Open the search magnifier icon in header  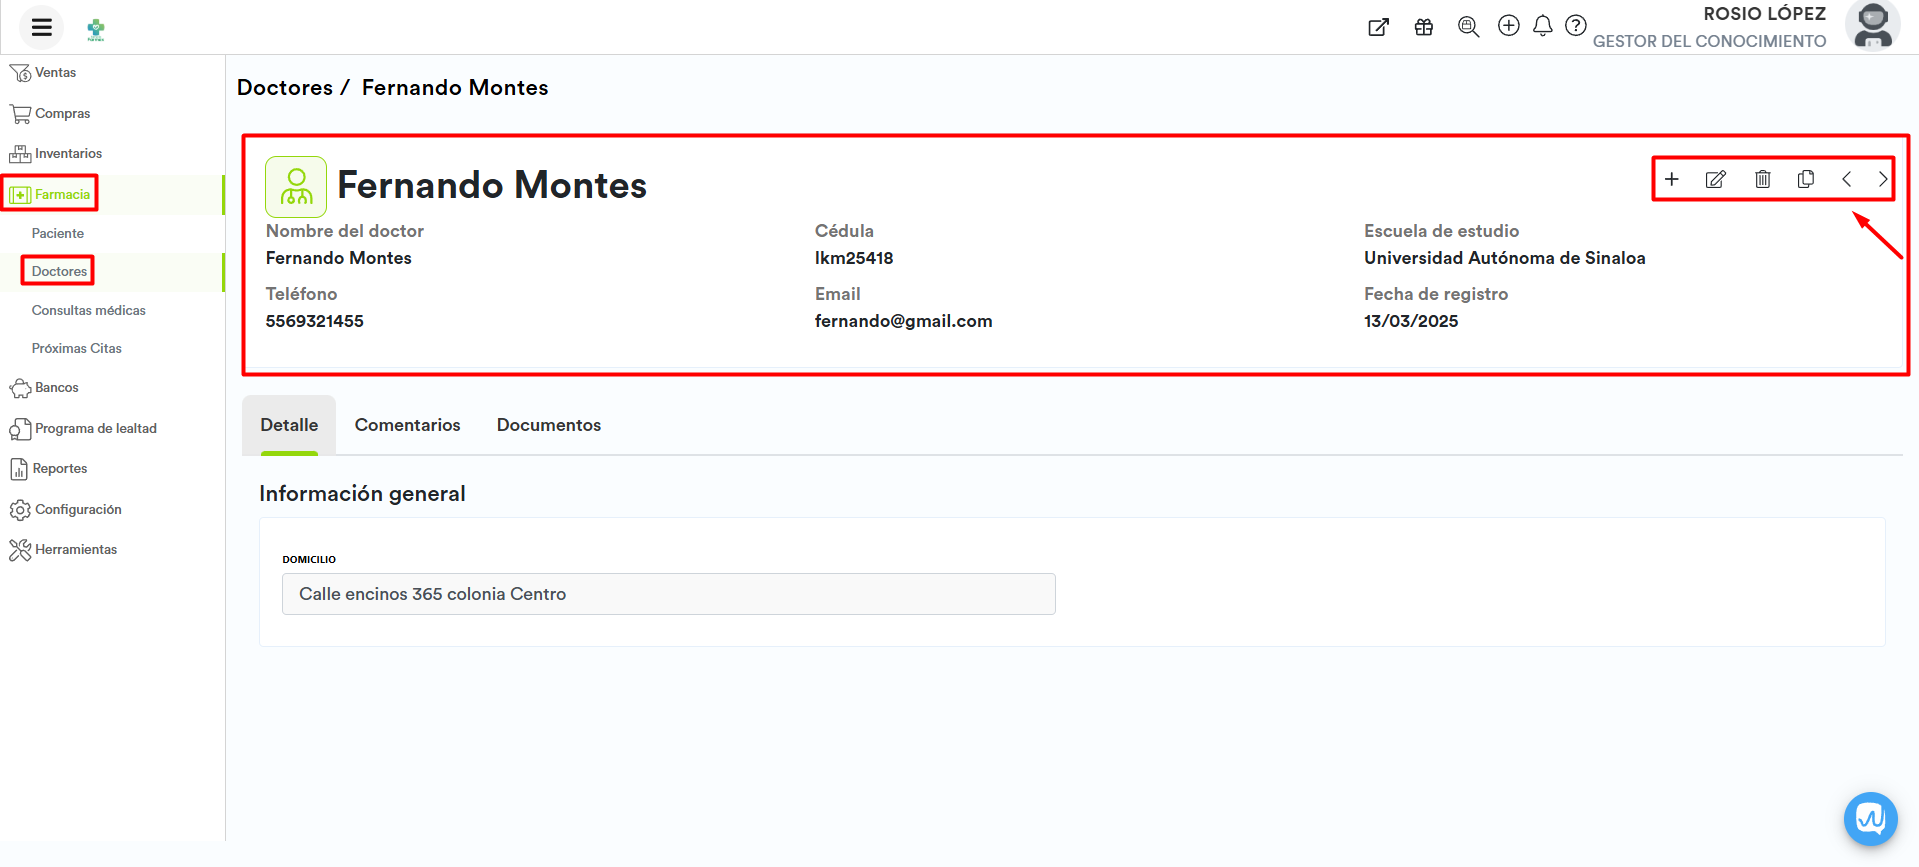(1467, 27)
